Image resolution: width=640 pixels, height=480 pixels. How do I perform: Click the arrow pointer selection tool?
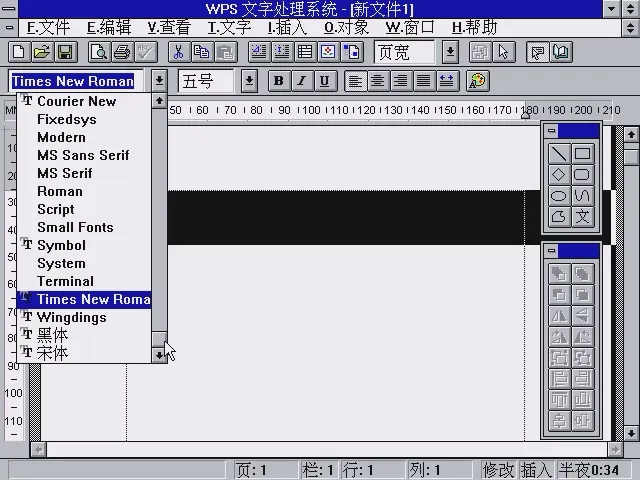504,52
